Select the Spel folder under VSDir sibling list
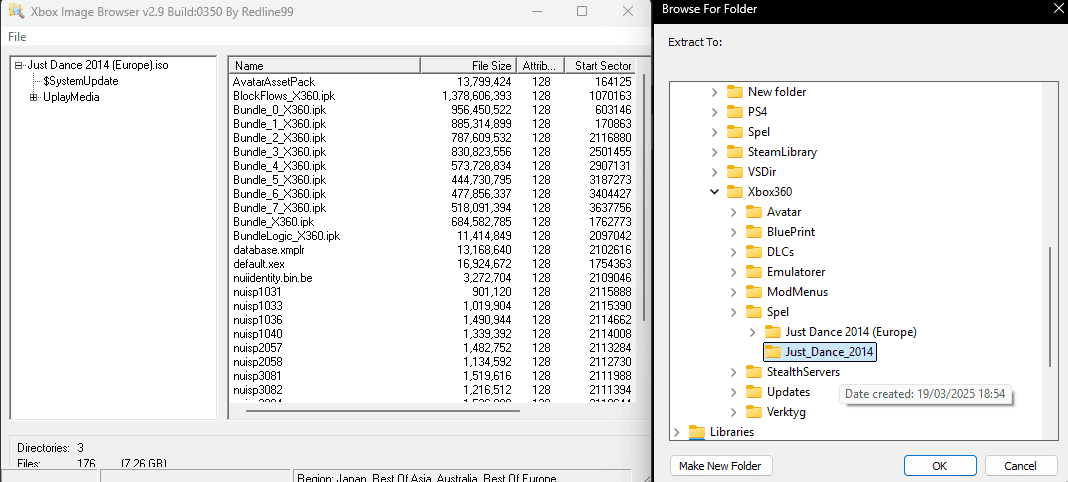The width and height of the screenshot is (1068, 482). pyautogui.click(x=759, y=132)
